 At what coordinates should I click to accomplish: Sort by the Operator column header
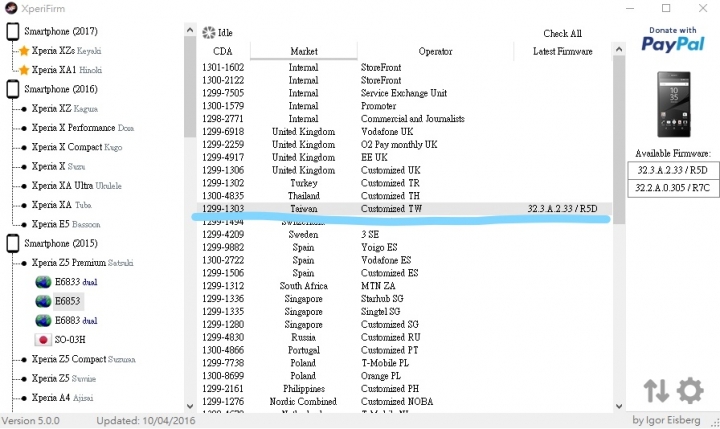coord(435,51)
